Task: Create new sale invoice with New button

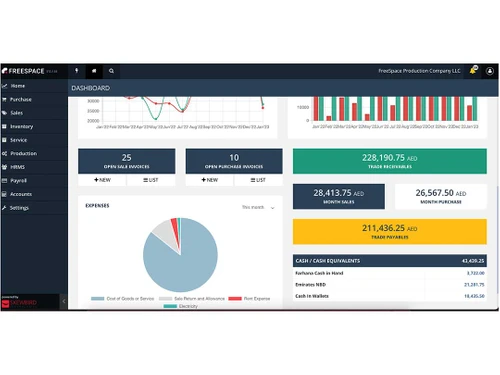Action: [x=102, y=180]
